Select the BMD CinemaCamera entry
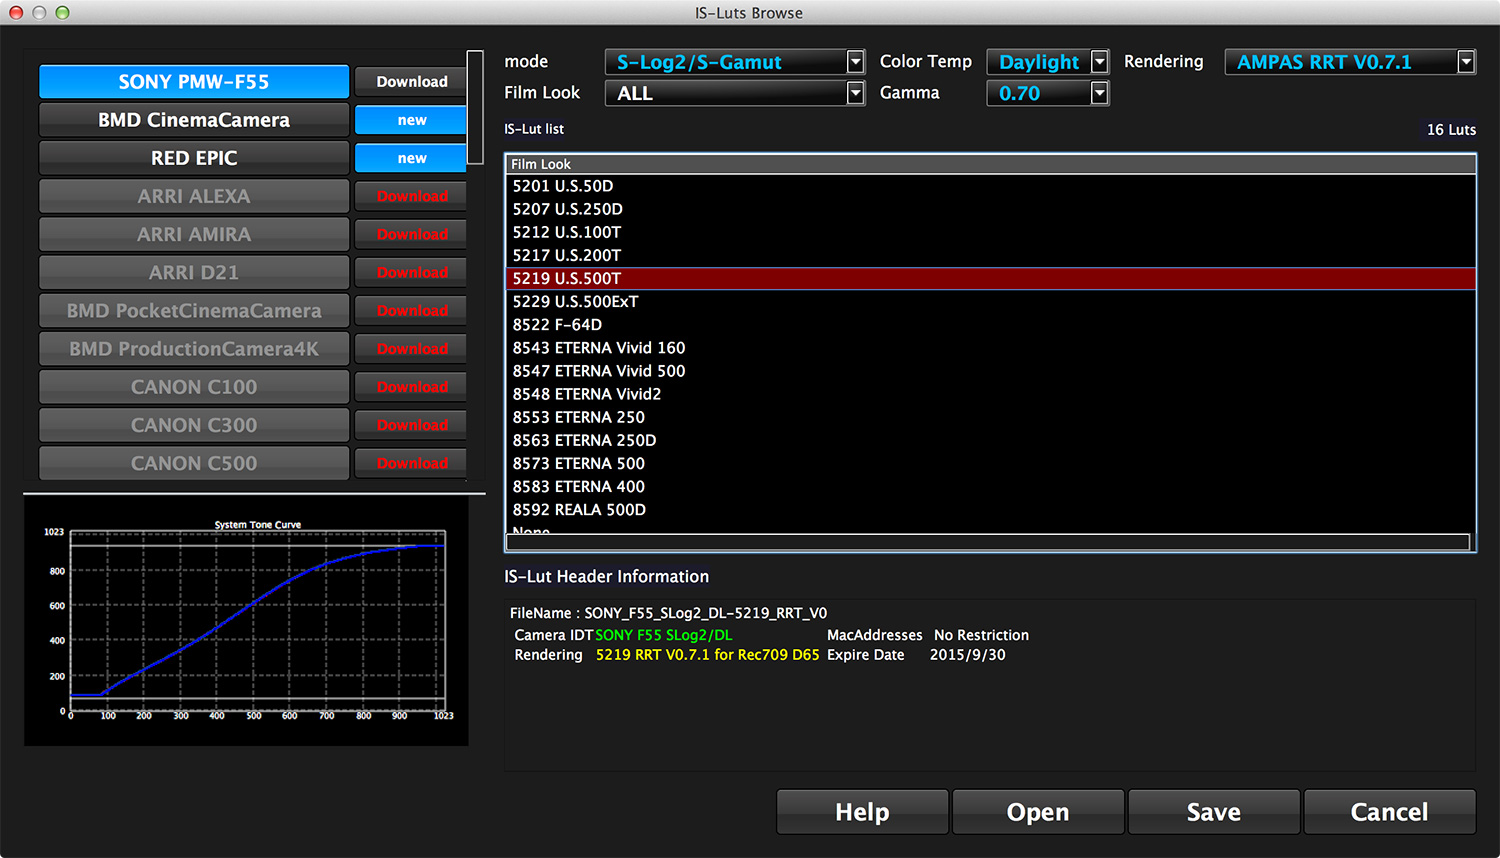 point(194,120)
